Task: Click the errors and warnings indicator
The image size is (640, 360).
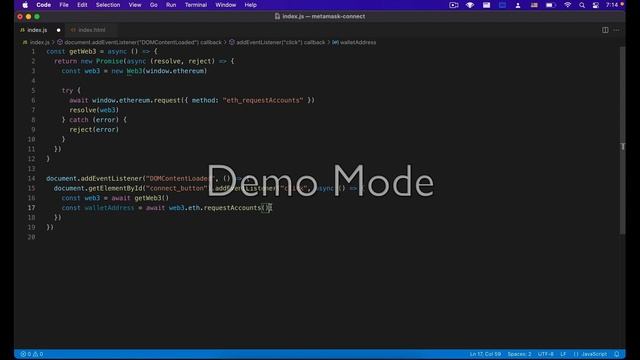Action: click(32, 354)
